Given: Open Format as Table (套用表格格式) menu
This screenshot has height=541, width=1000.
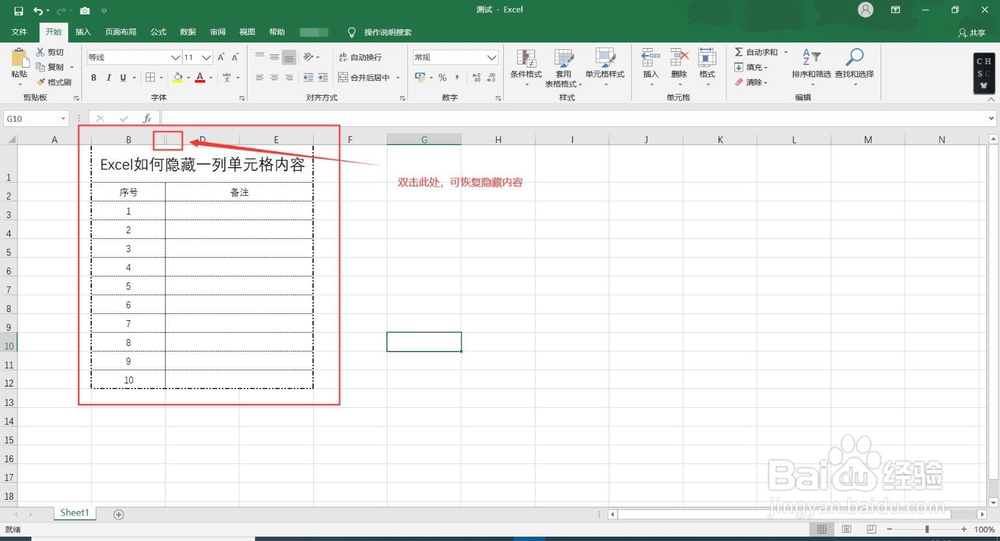Looking at the screenshot, I should point(563,67).
